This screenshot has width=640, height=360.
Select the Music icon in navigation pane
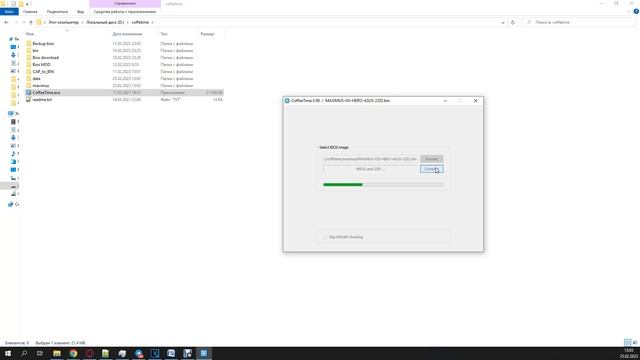[x=13, y=153]
